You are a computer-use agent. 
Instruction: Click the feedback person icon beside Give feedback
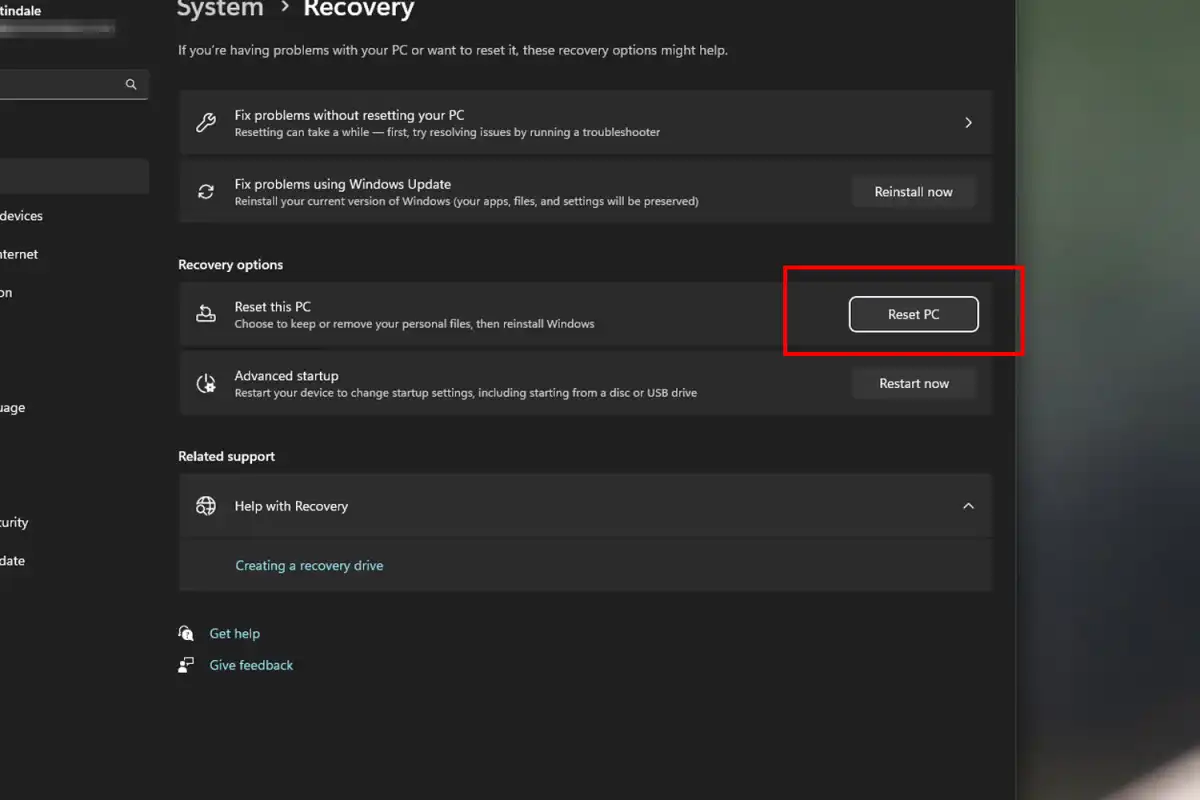tap(186, 665)
